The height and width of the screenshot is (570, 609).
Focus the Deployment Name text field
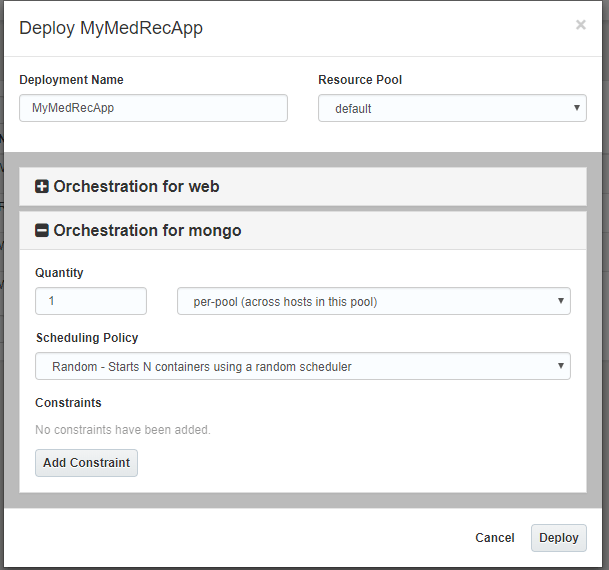153,108
